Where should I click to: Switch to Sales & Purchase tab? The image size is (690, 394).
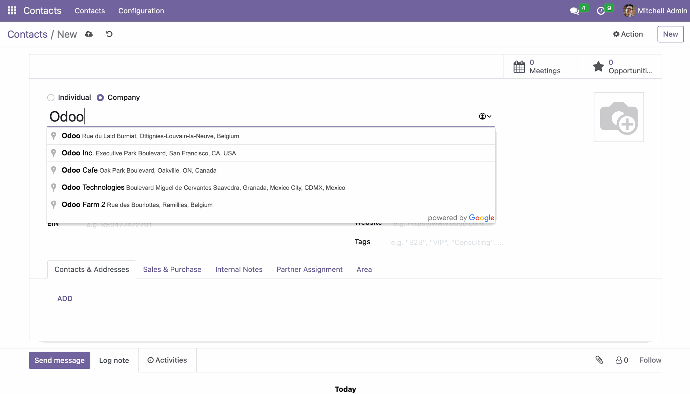click(172, 269)
